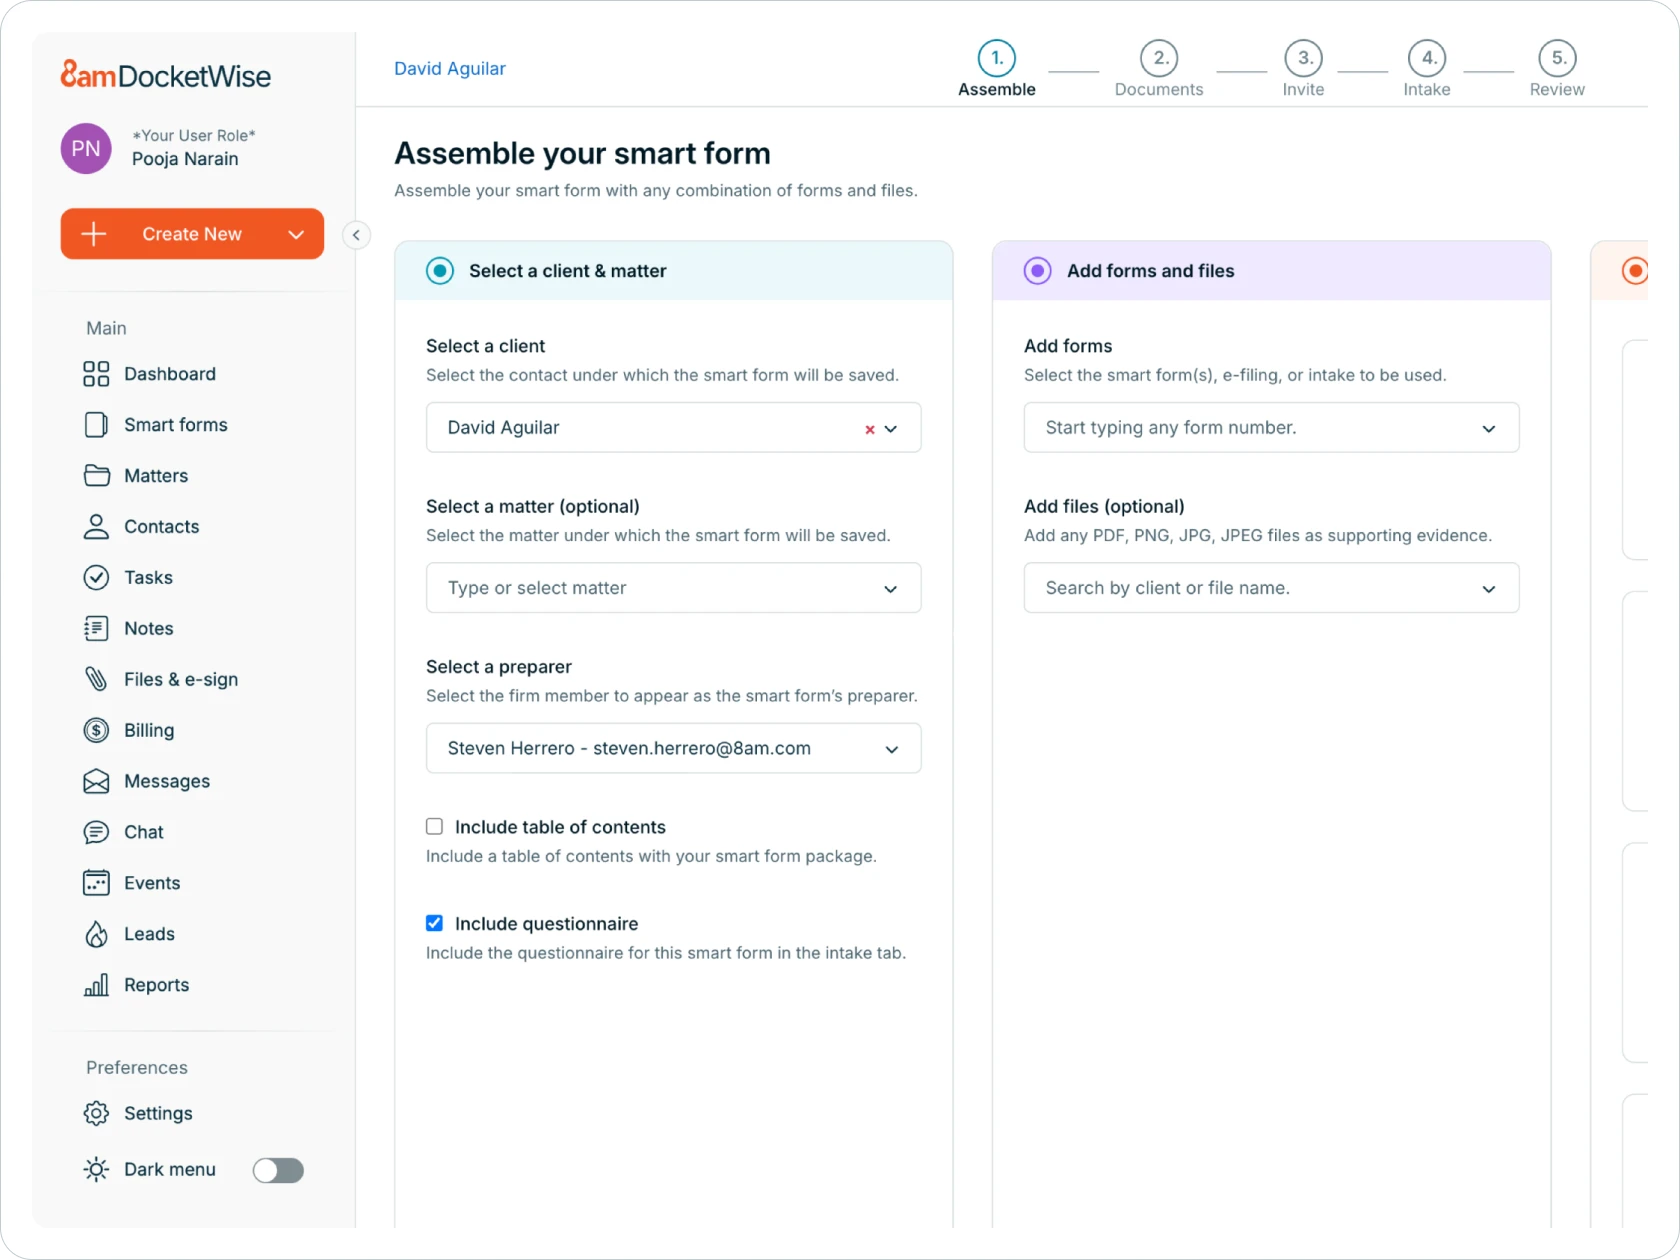Click the 8am DocketWise logo
Image resolution: width=1680 pixels, height=1260 pixels.
166,75
